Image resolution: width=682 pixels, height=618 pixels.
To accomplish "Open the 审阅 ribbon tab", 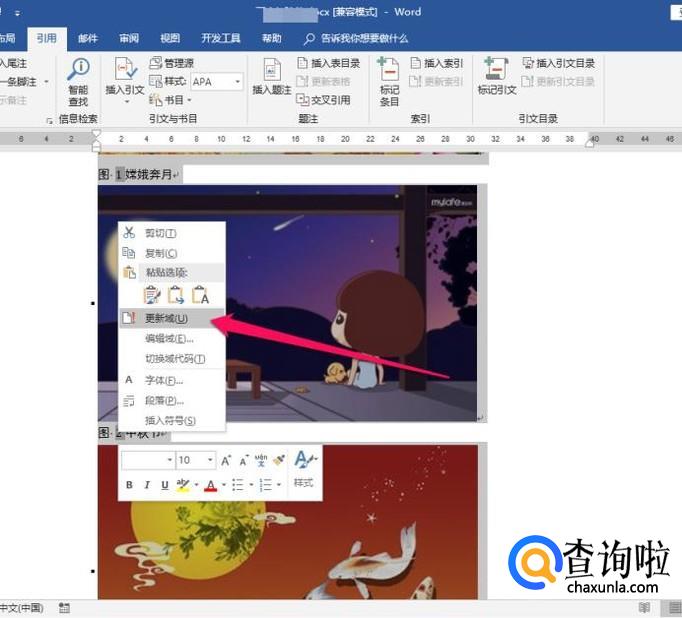I will [129, 38].
